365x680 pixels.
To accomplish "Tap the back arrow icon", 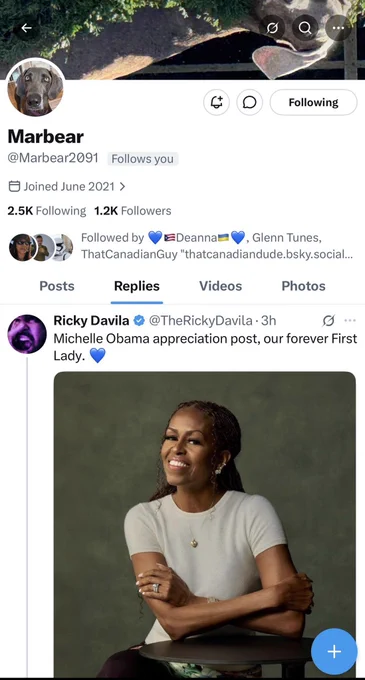I will click(x=26, y=28).
